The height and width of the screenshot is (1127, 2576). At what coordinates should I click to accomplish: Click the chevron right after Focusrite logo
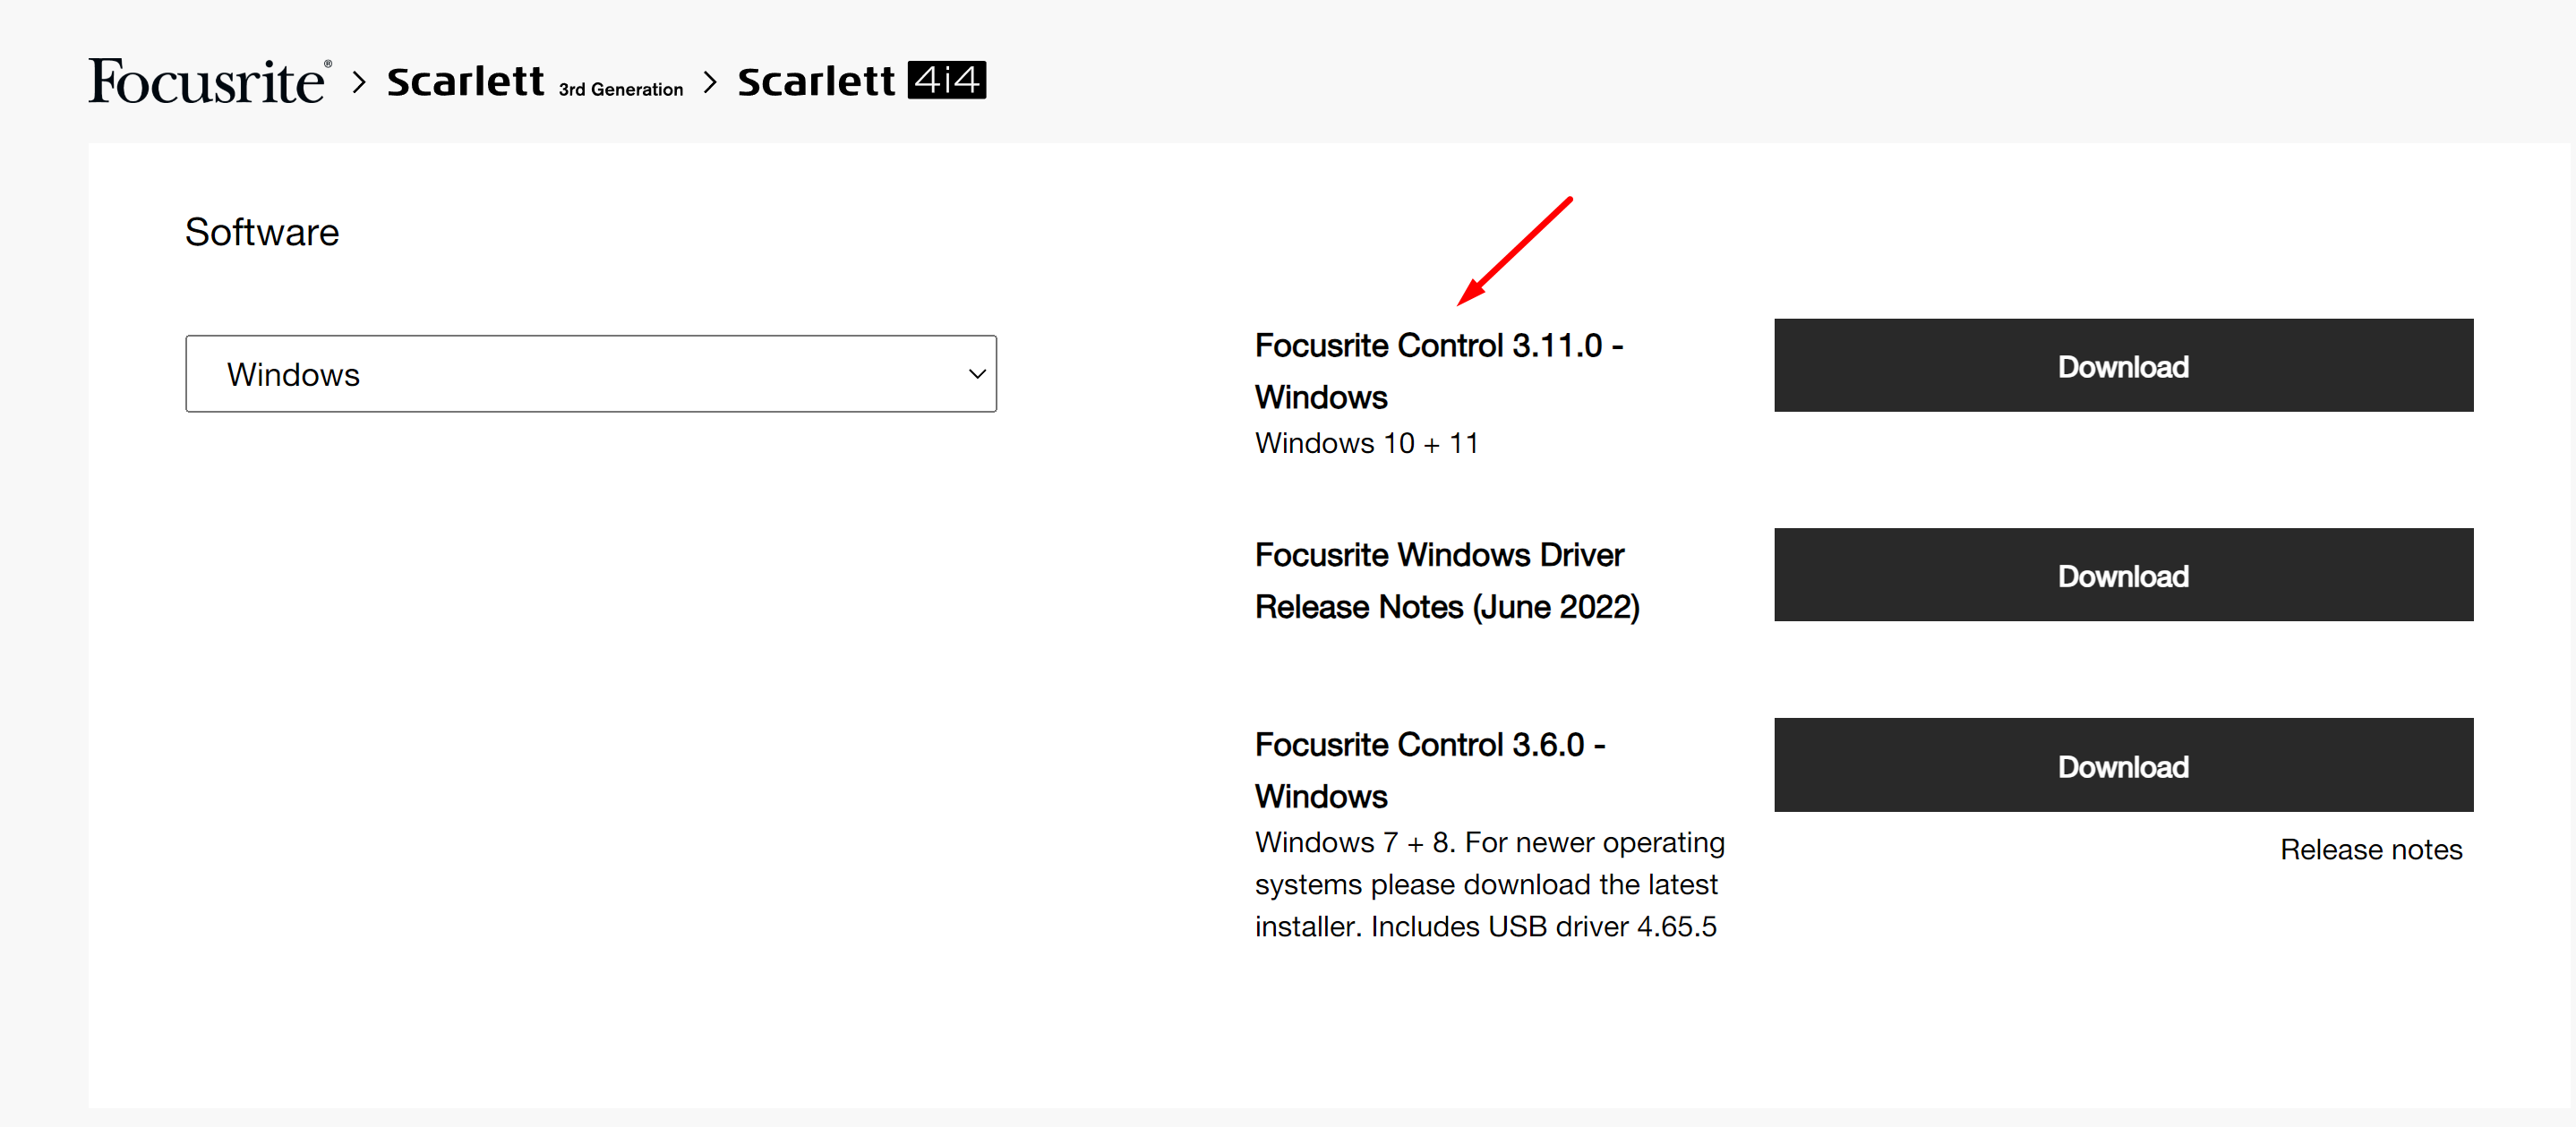point(359,81)
